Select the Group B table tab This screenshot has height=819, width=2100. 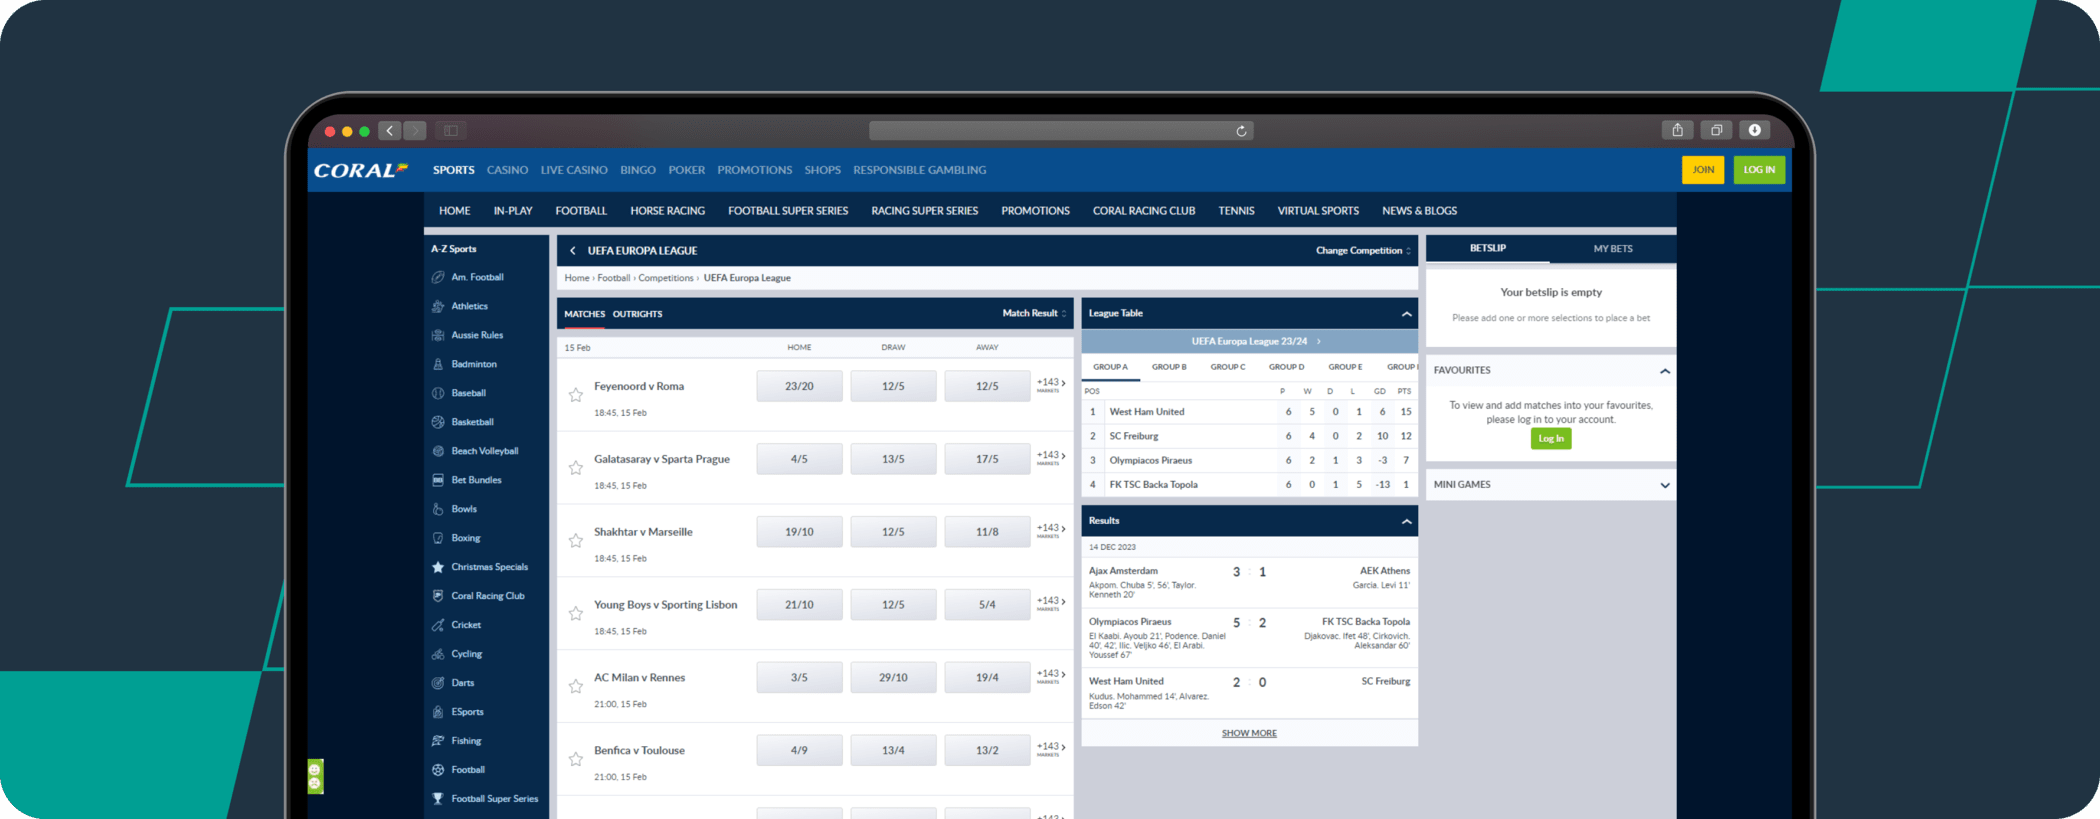[1169, 367]
